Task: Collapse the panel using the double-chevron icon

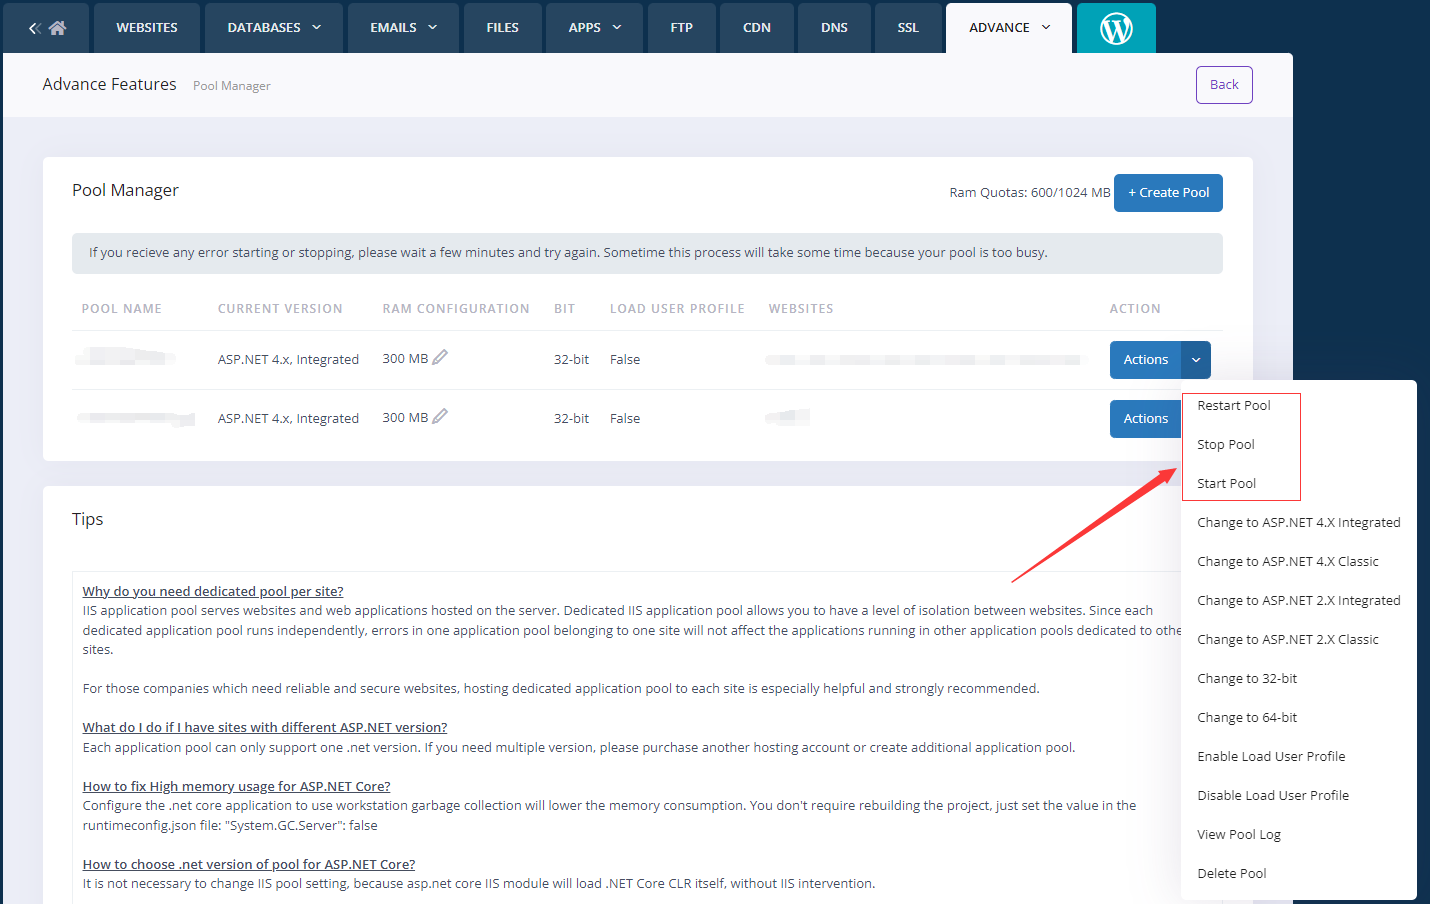Action: (35, 27)
